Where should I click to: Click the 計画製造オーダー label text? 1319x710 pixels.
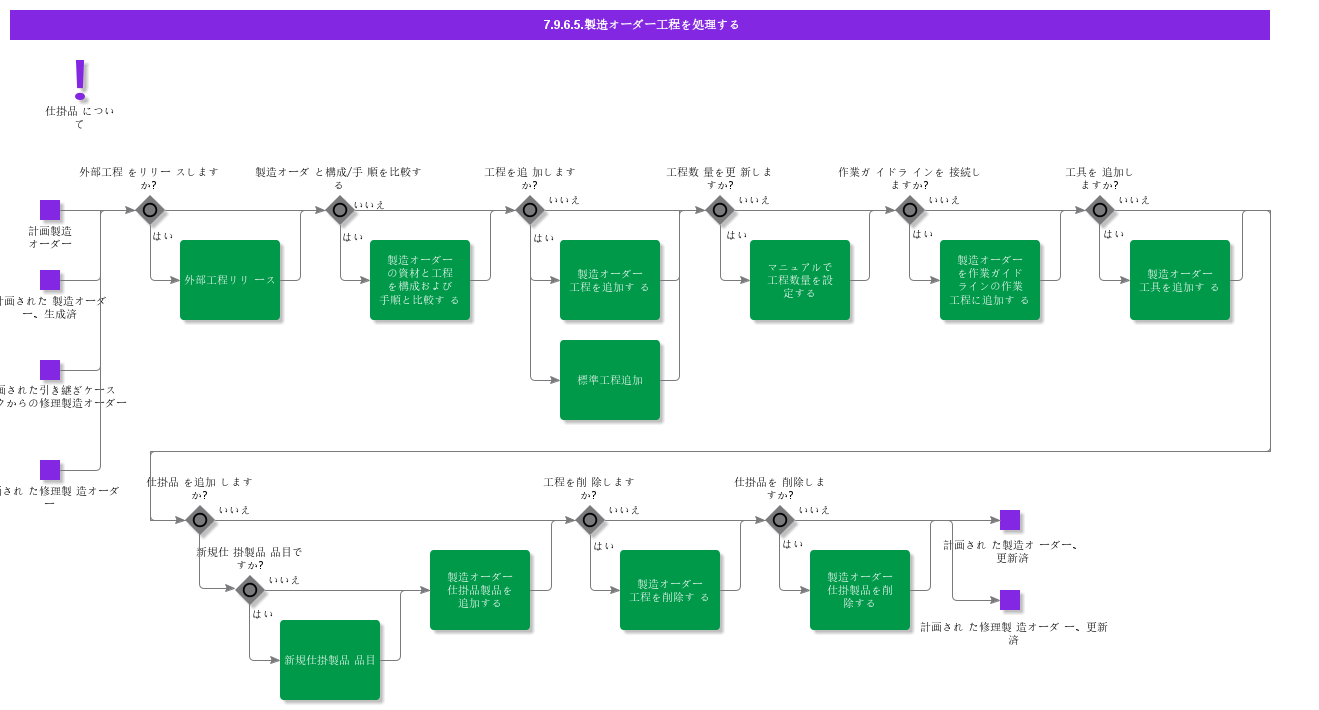tap(50, 237)
